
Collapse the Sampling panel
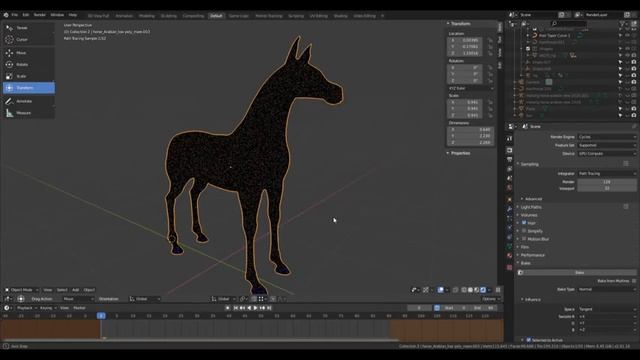pos(529,164)
